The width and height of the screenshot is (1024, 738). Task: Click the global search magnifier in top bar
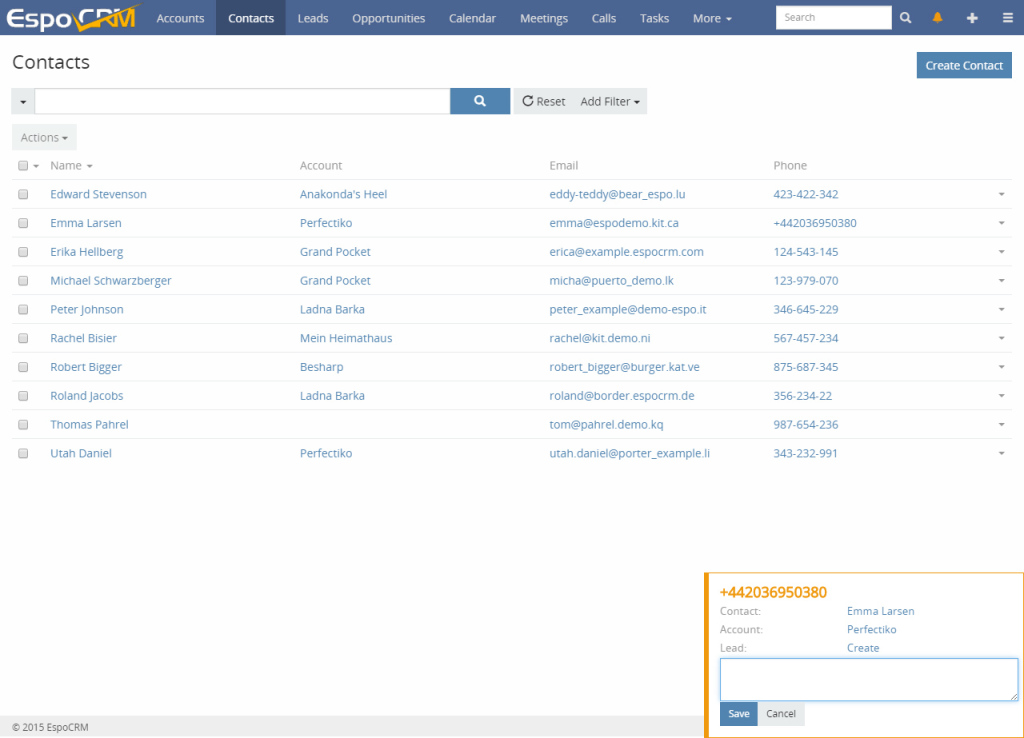pyautogui.click(x=905, y=17)
